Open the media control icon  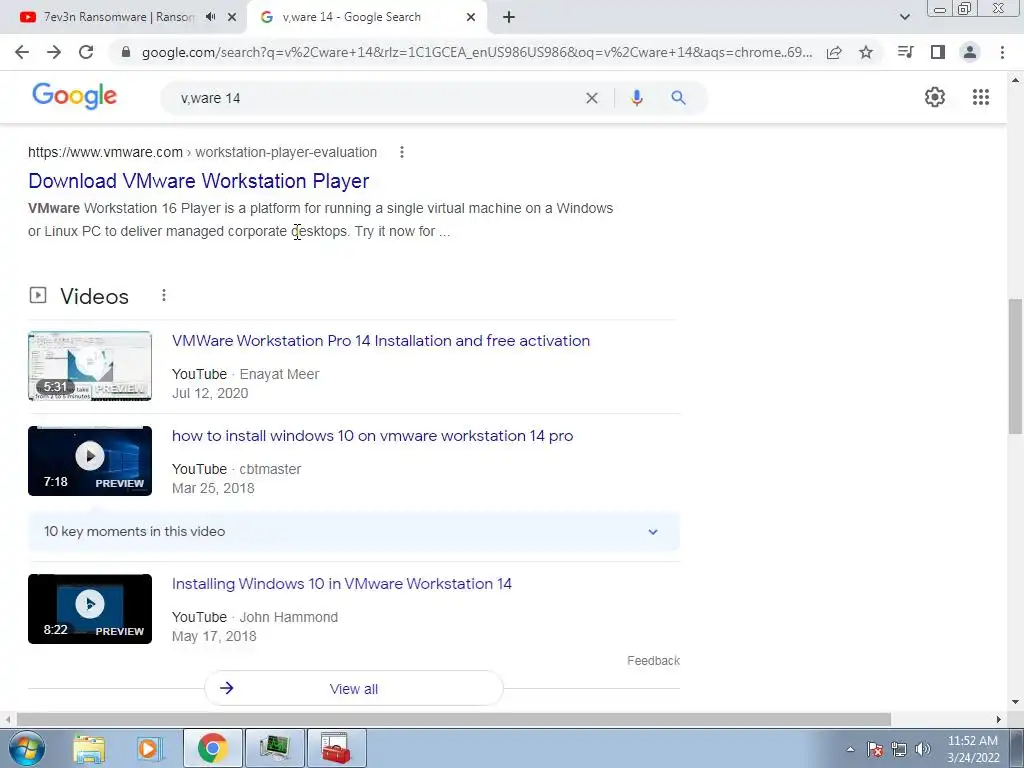coord(905,52)
